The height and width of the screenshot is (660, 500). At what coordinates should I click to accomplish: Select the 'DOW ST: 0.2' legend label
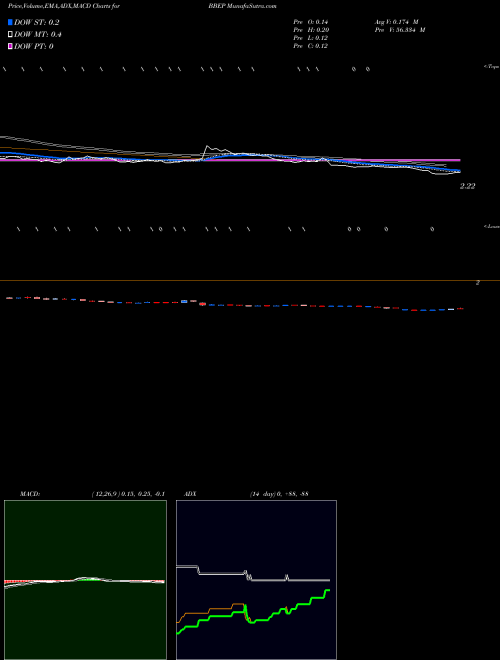point(37,23)
